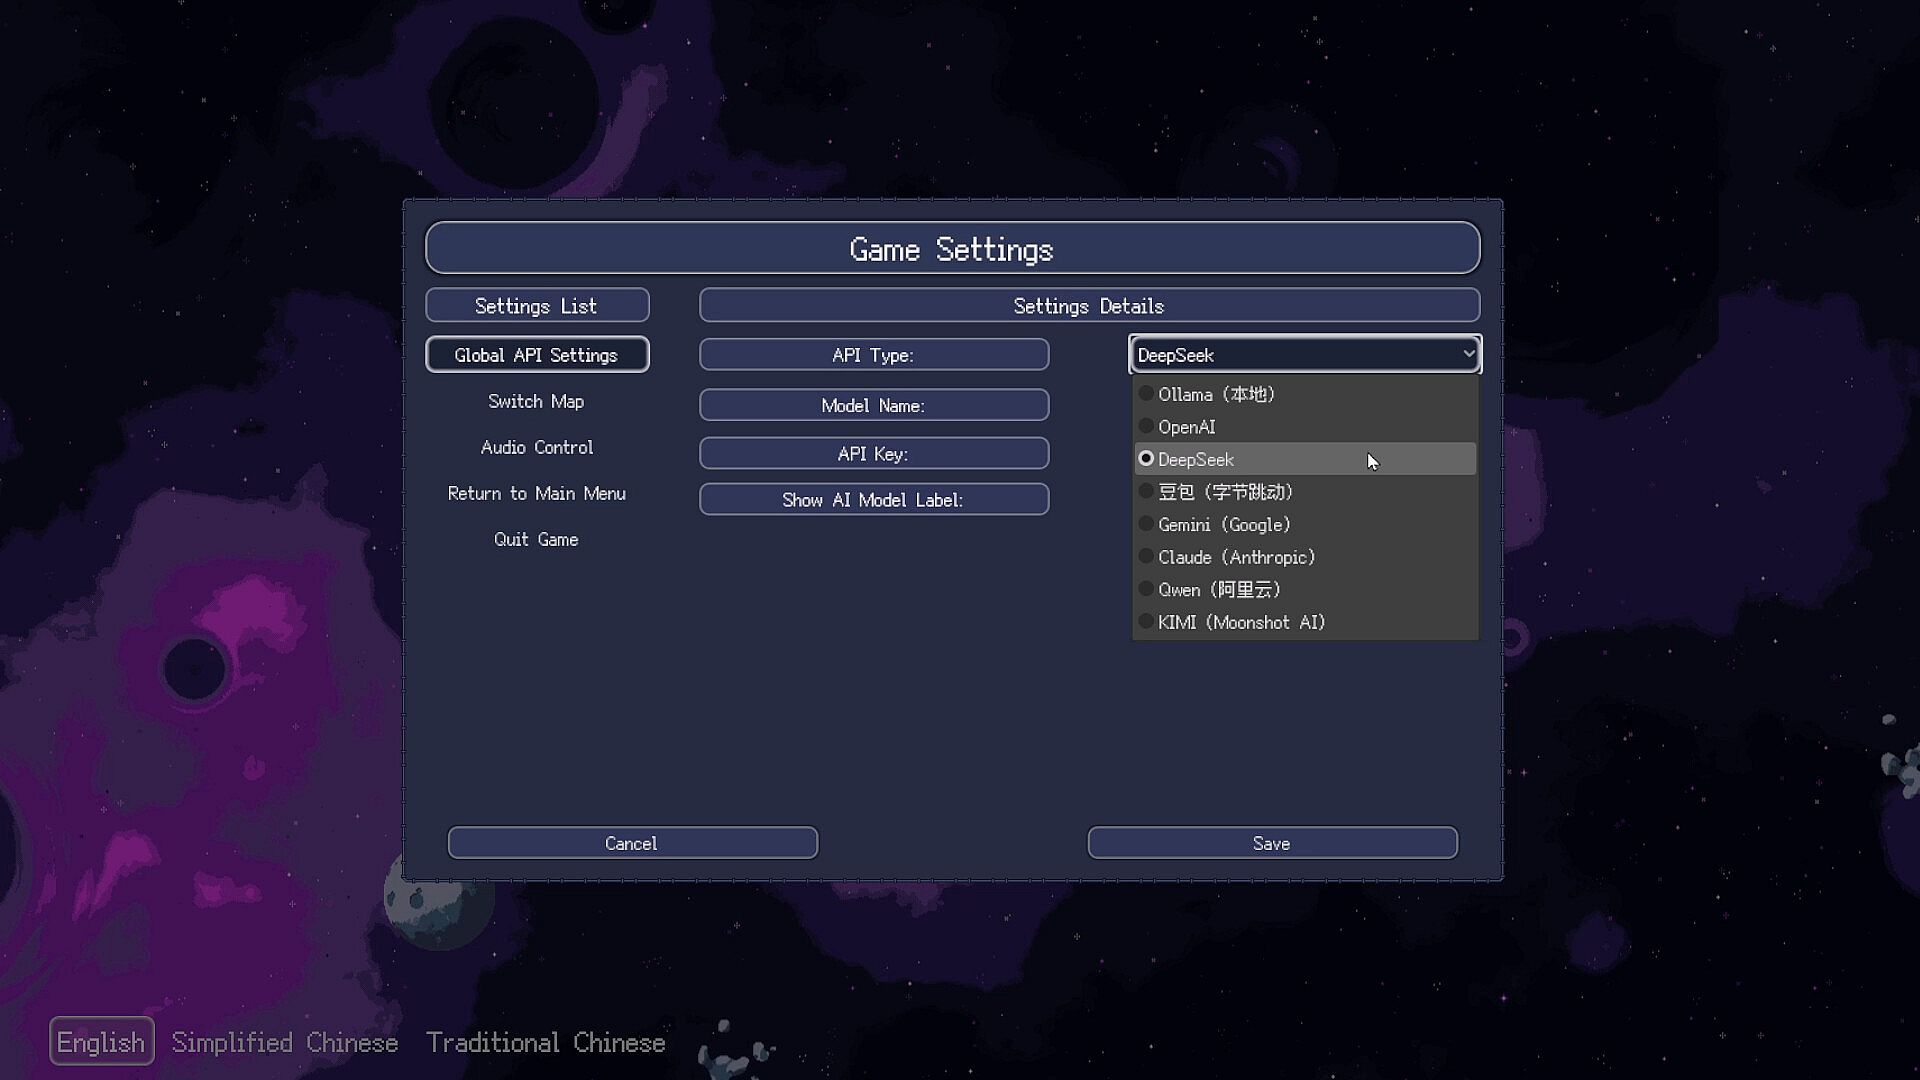The width and height of the screenshot is (1920, 1080).
Task: Switch language to Traditional Chinese
Action: point(545,1042)
